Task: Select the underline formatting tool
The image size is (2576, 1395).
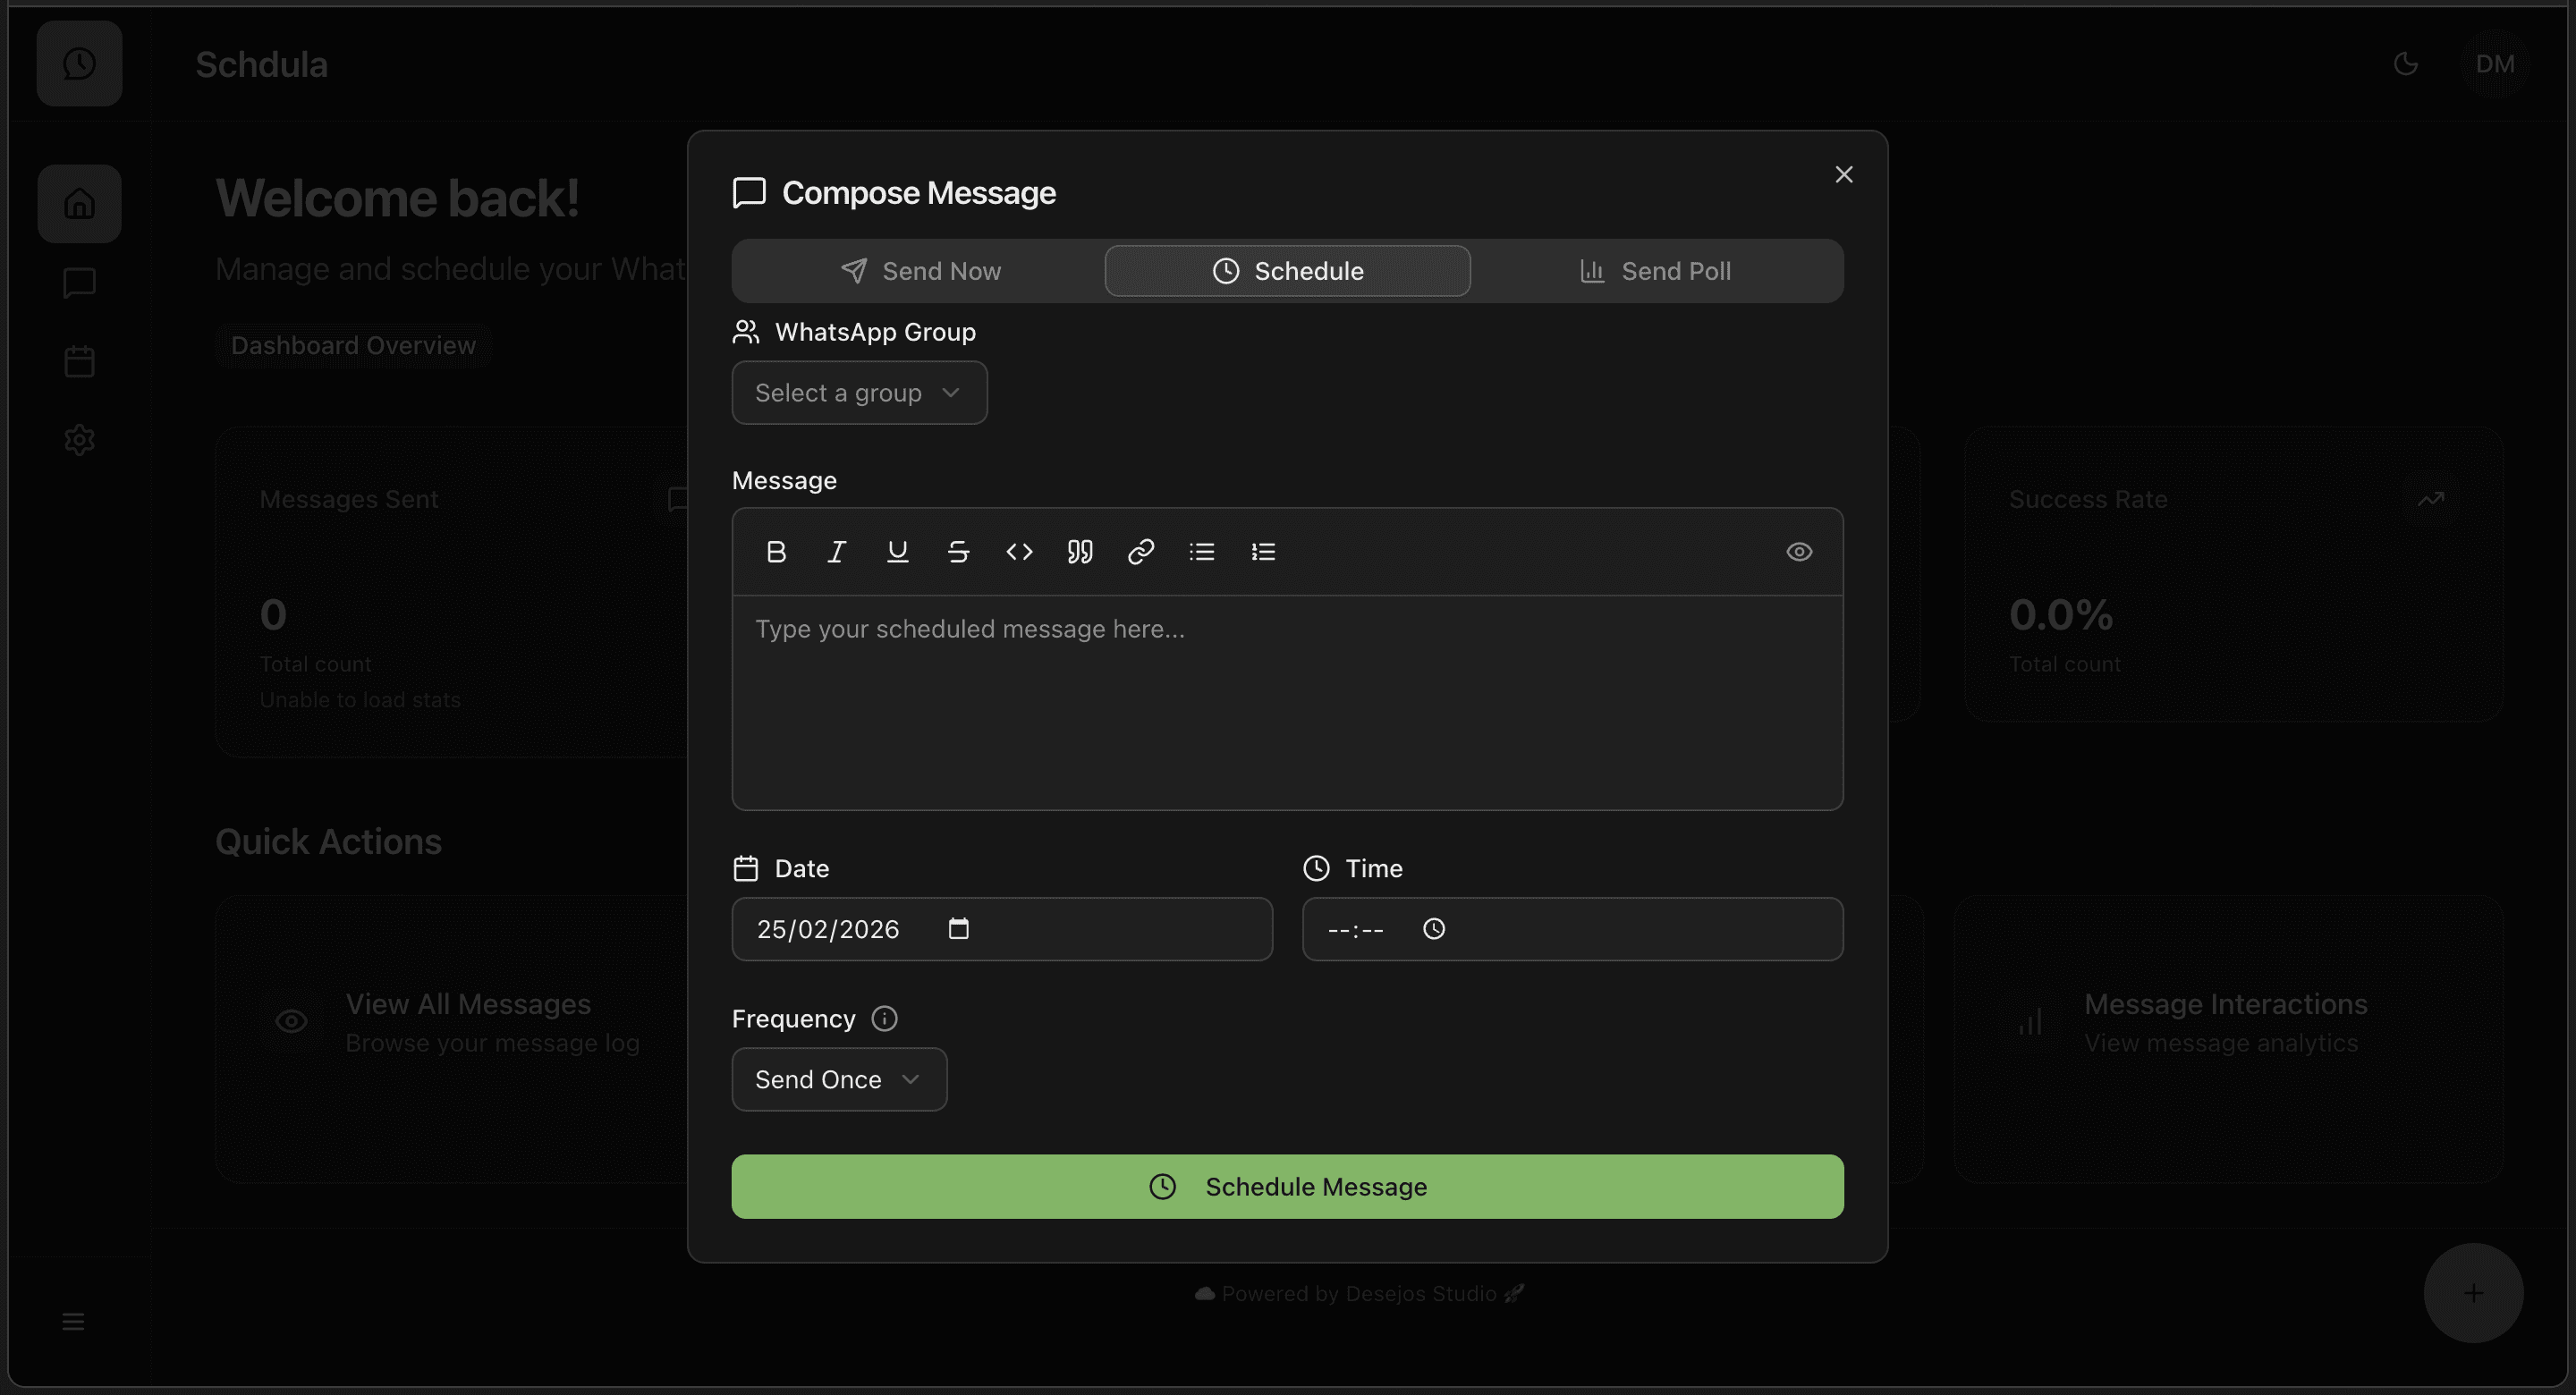Action: (897, 551)
